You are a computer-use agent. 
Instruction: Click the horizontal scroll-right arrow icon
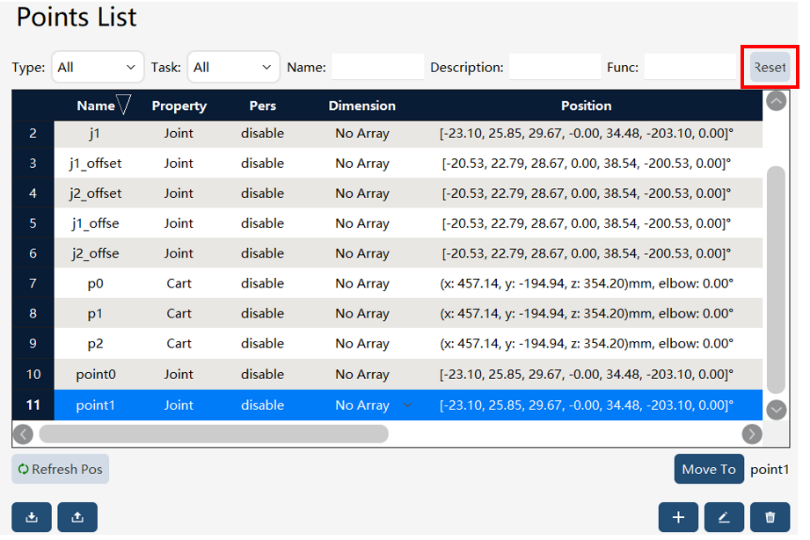752,434
